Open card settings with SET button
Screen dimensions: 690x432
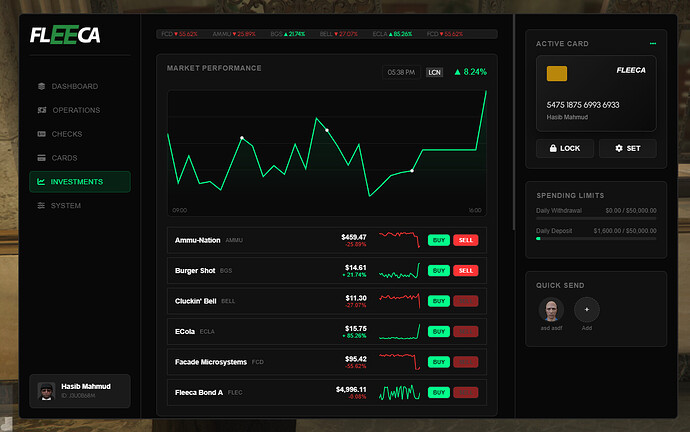click(x=627, y=148)
